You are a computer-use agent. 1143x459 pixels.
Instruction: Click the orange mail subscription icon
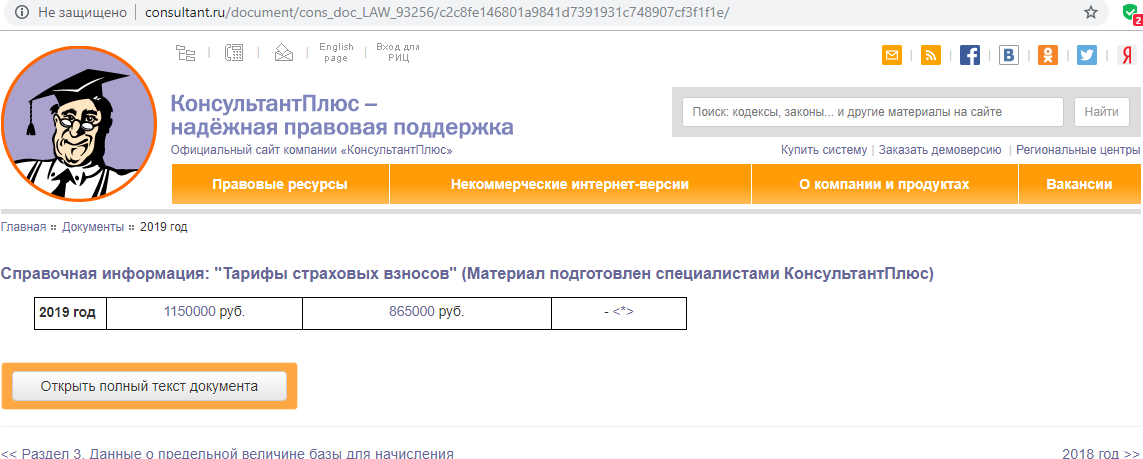892,55
